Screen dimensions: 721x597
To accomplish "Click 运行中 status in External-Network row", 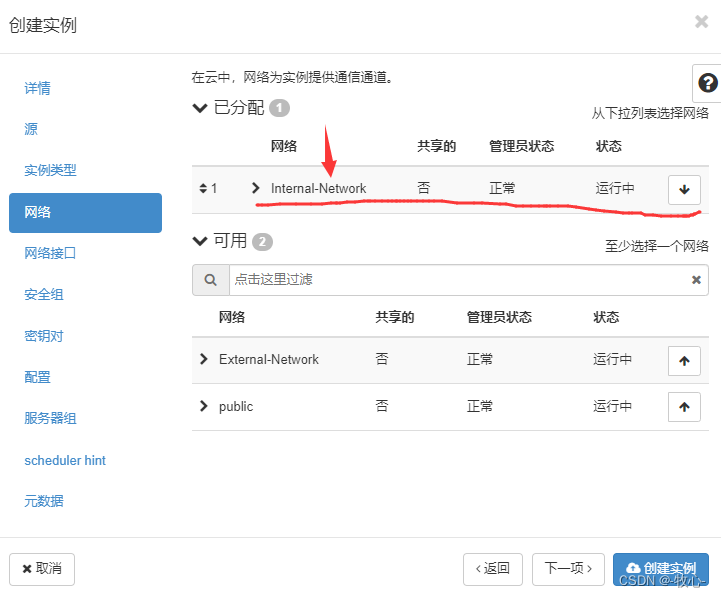I will pyautogui.click(x=612, y=359).
